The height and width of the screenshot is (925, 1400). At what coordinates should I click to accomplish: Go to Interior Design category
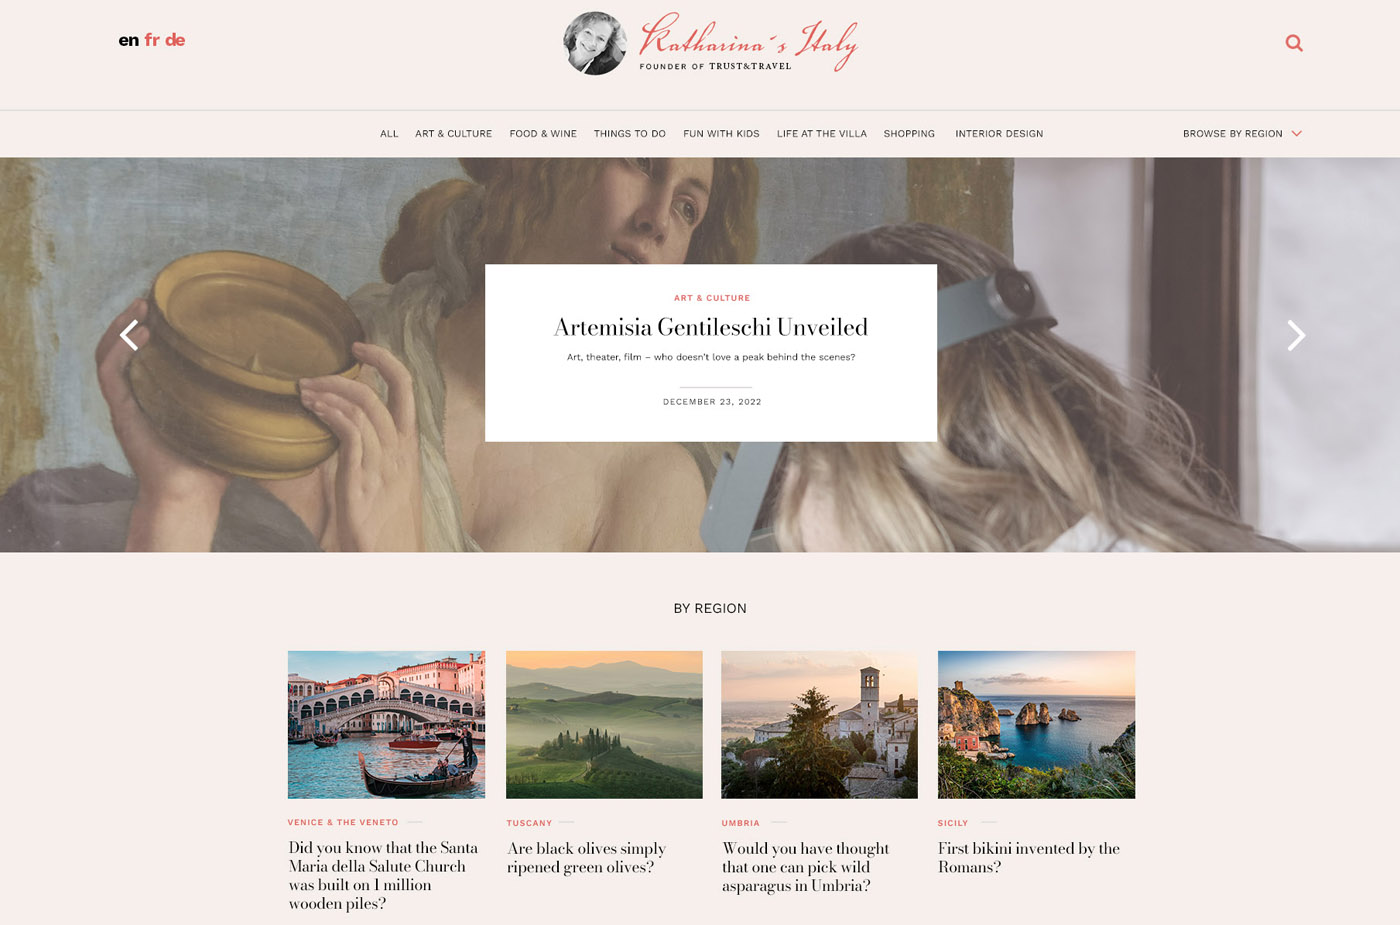pos(999,134)
